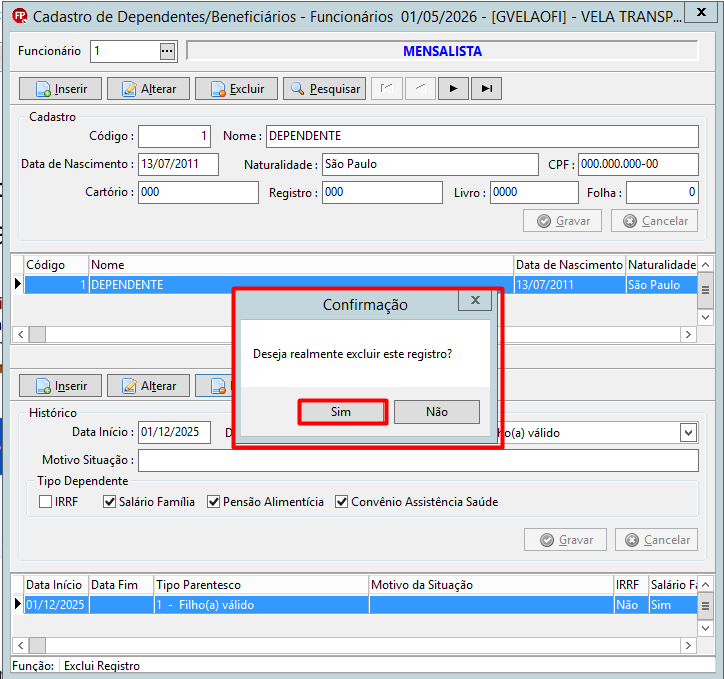Toggle Convênio Assistência Saúde checkbox
Screen dimensions: 724x679
tap(342, 502)
